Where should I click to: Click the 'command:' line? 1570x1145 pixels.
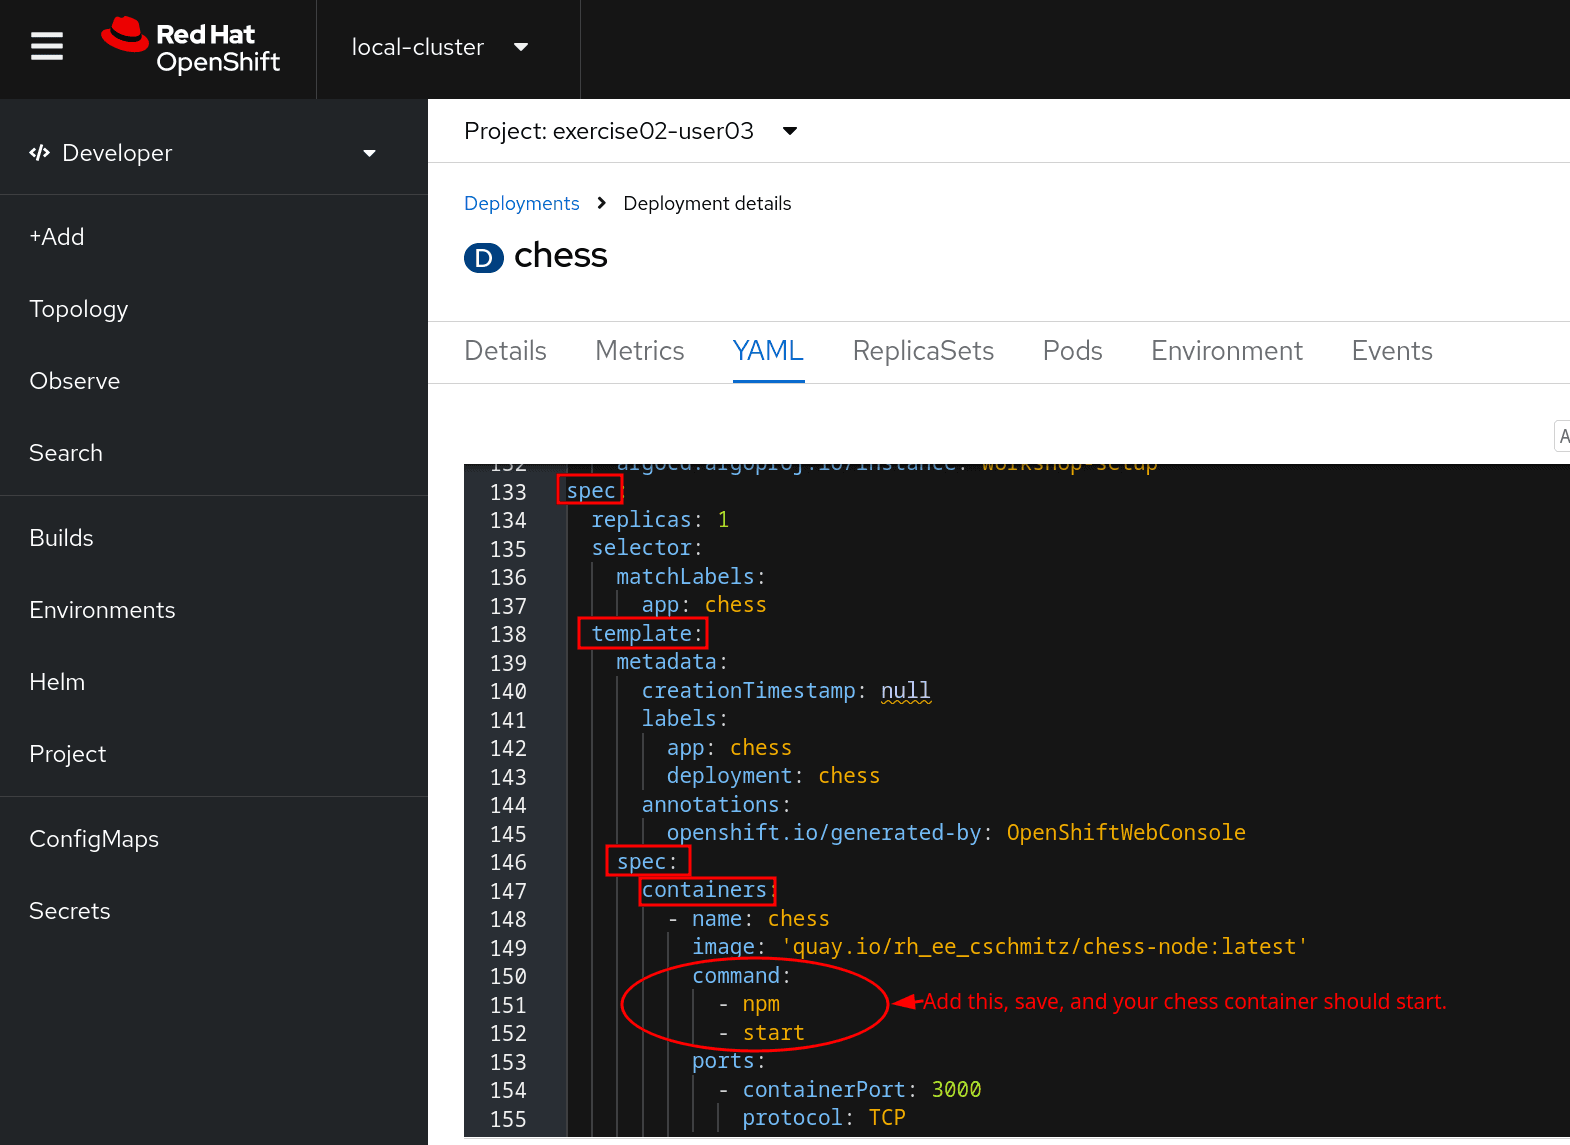click(741, 976)
